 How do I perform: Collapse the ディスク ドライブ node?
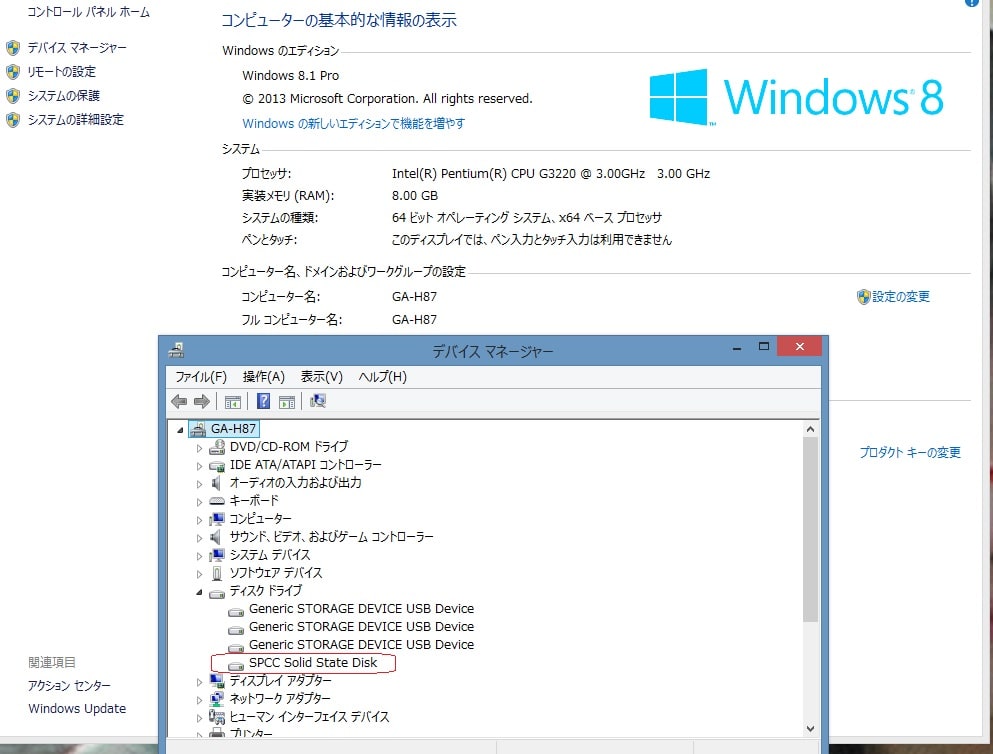point(199,593)
